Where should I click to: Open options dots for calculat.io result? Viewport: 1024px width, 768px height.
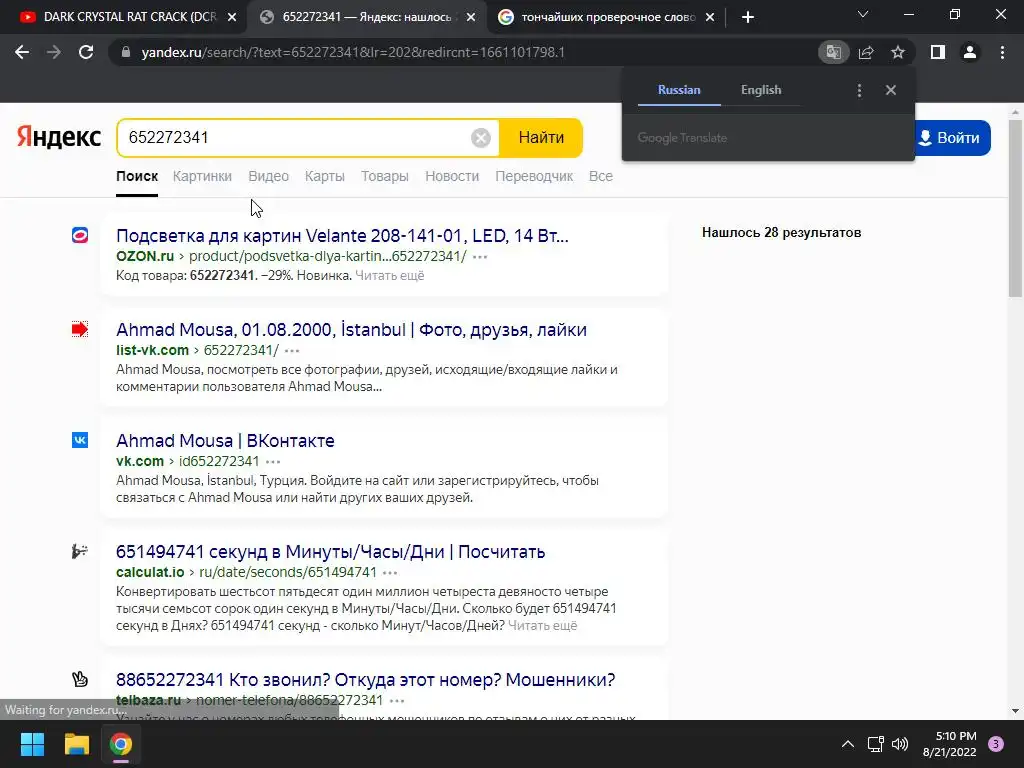click(x=390, y=573)
